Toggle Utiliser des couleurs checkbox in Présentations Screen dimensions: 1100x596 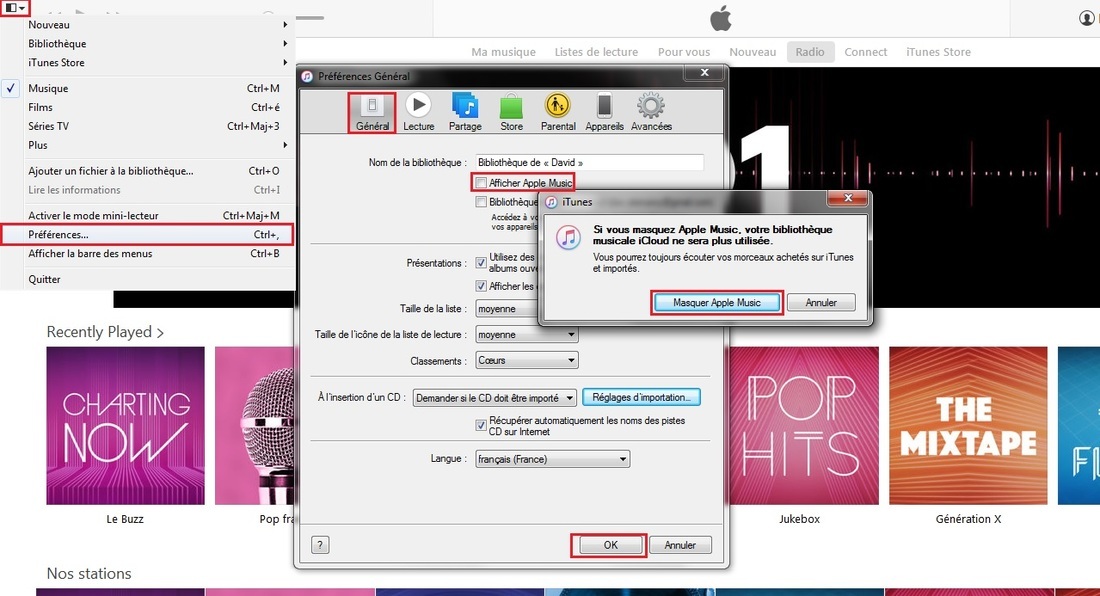click(481, 263)
